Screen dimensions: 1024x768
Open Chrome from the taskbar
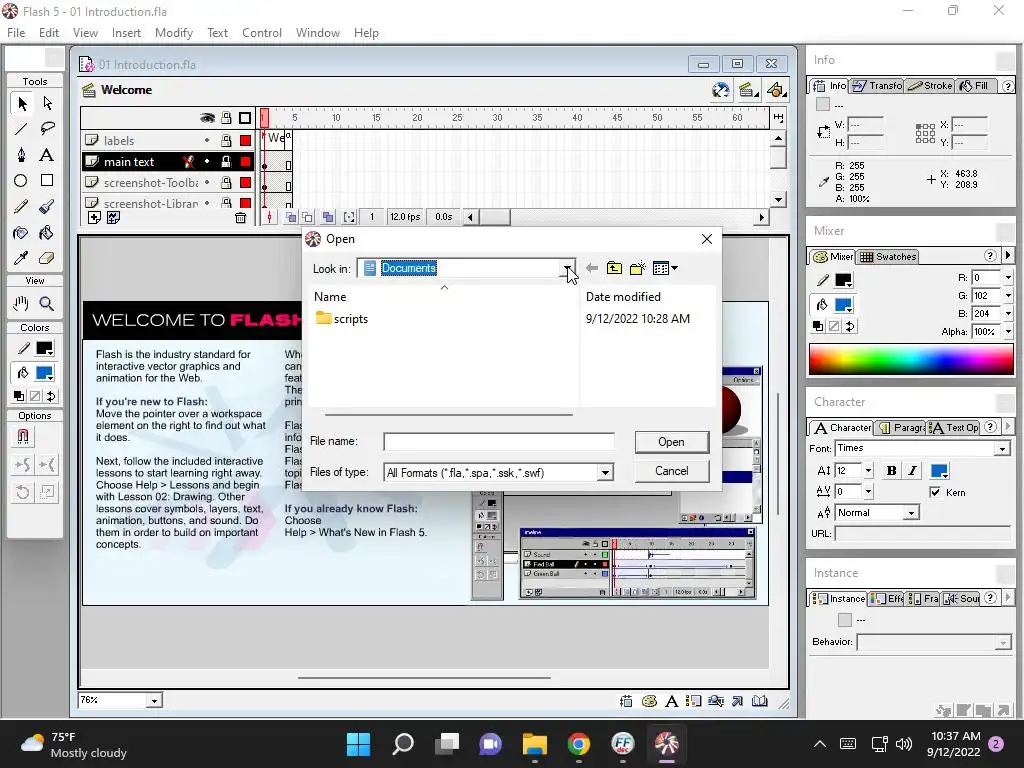pyautogui.click(x=579, y=744)
